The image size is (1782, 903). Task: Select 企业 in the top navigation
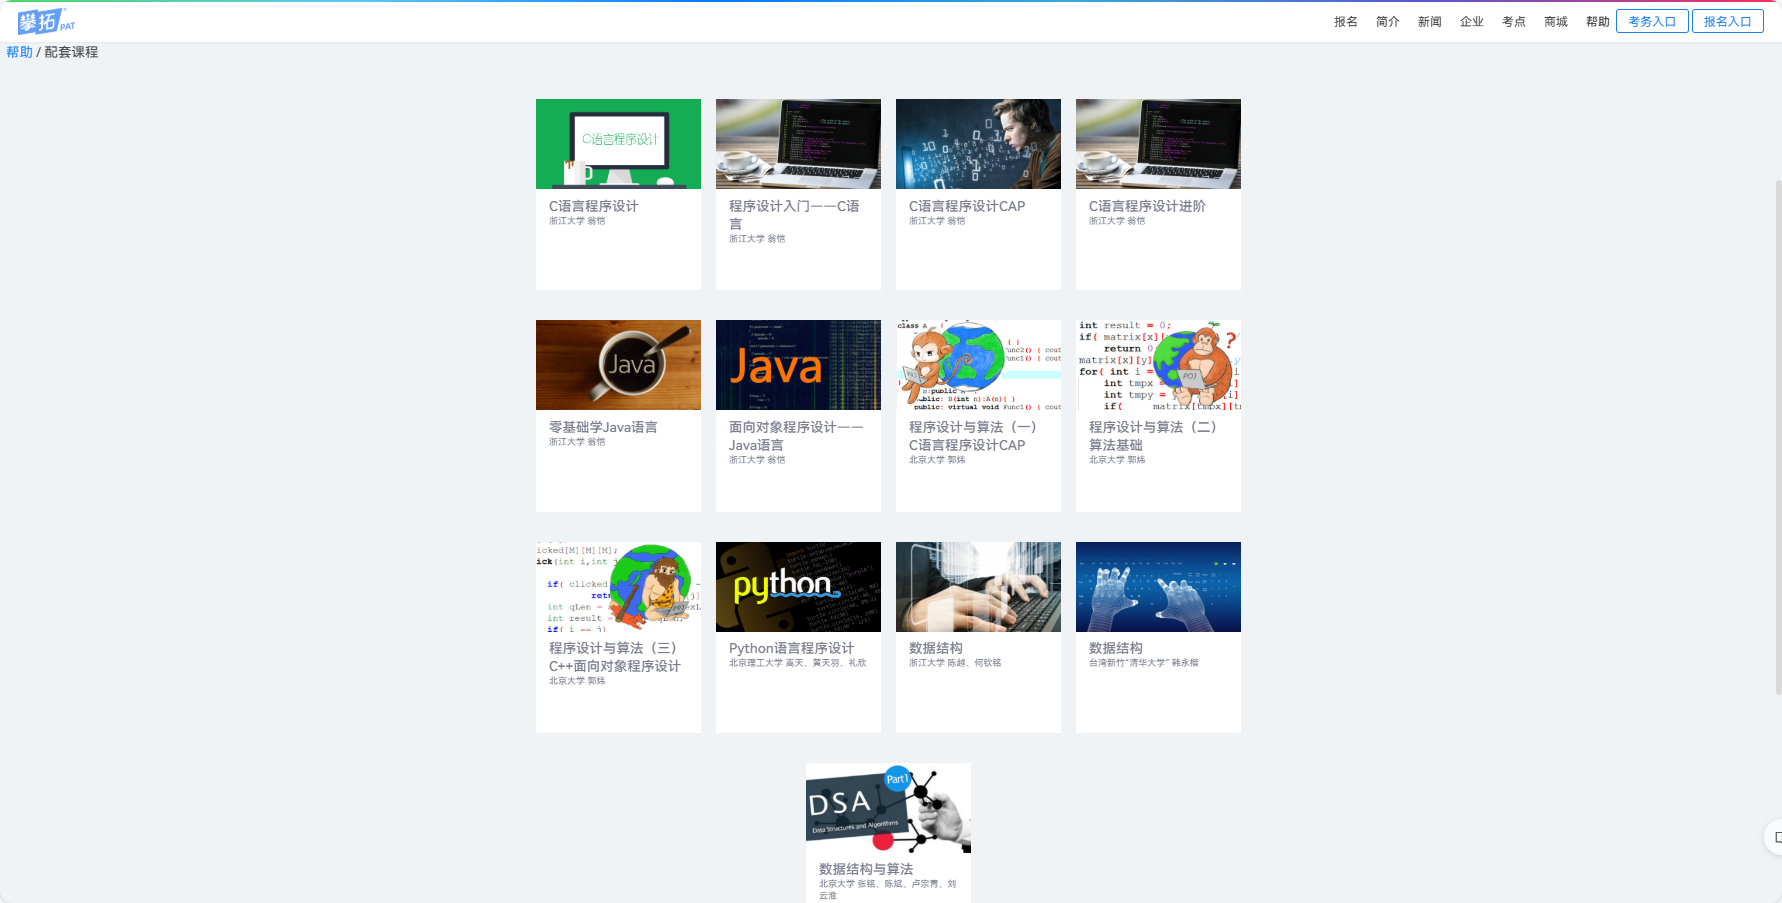1471,21
